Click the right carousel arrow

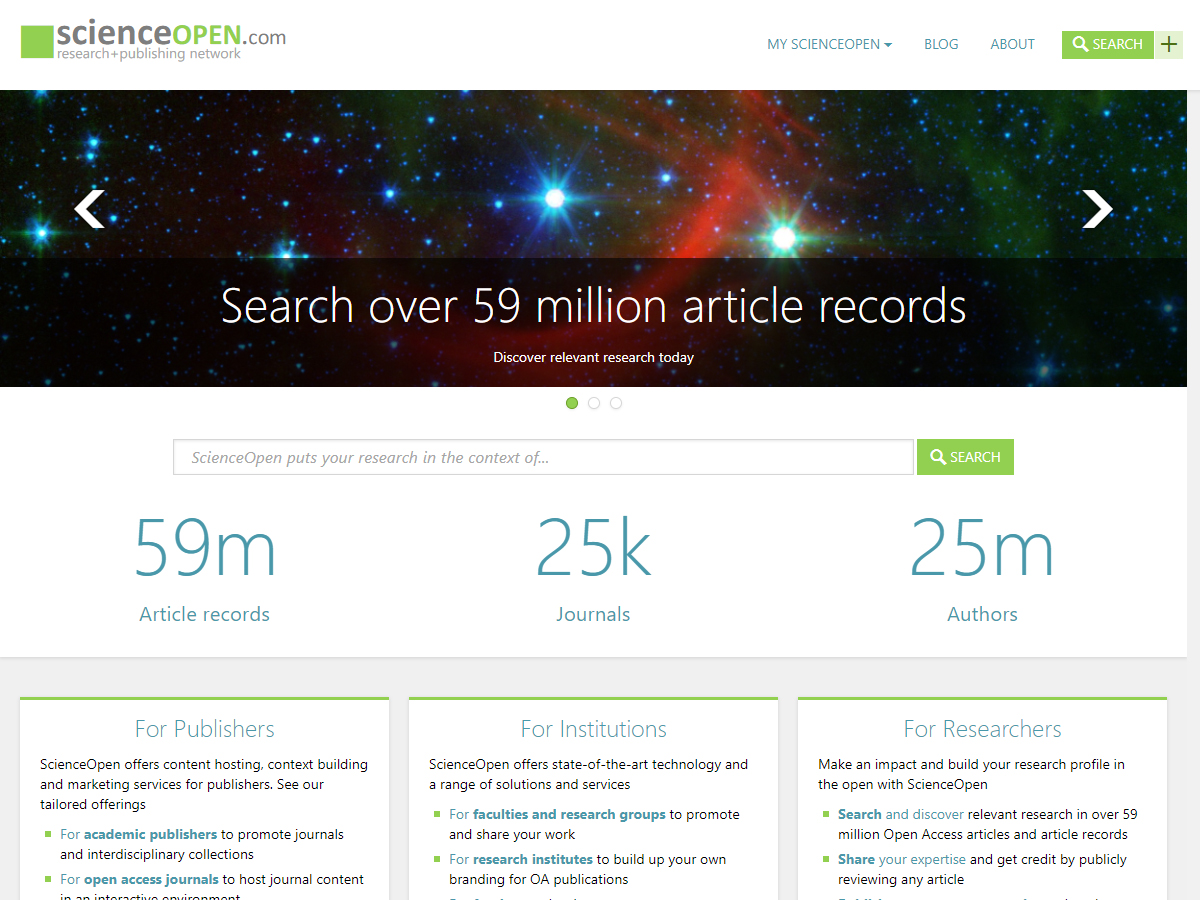coord(1097,209)
